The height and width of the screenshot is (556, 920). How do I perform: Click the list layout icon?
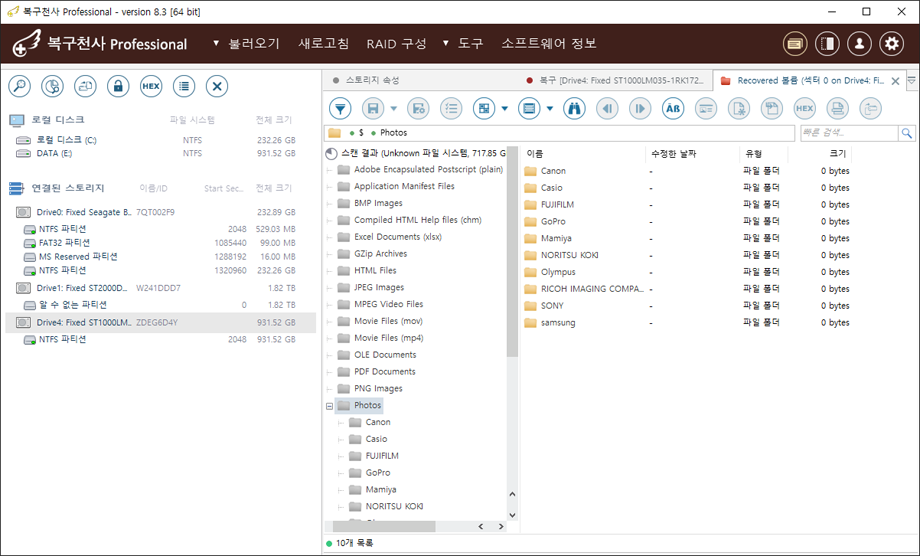pyautogui.click(x=529, y=109)
